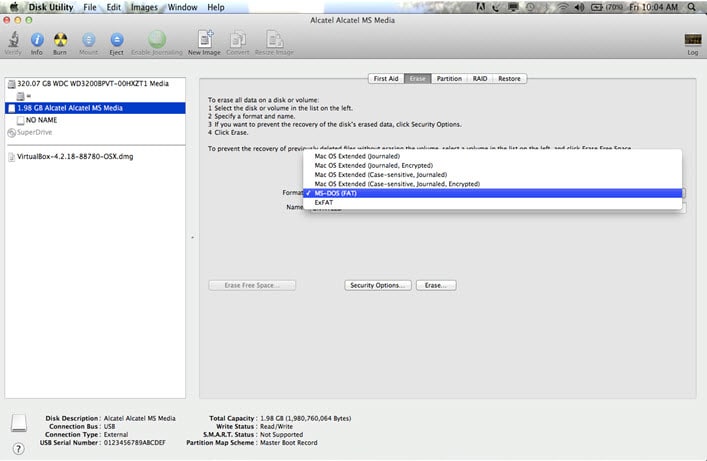
Task: Switch to the Erase tab
Action: 418,78
